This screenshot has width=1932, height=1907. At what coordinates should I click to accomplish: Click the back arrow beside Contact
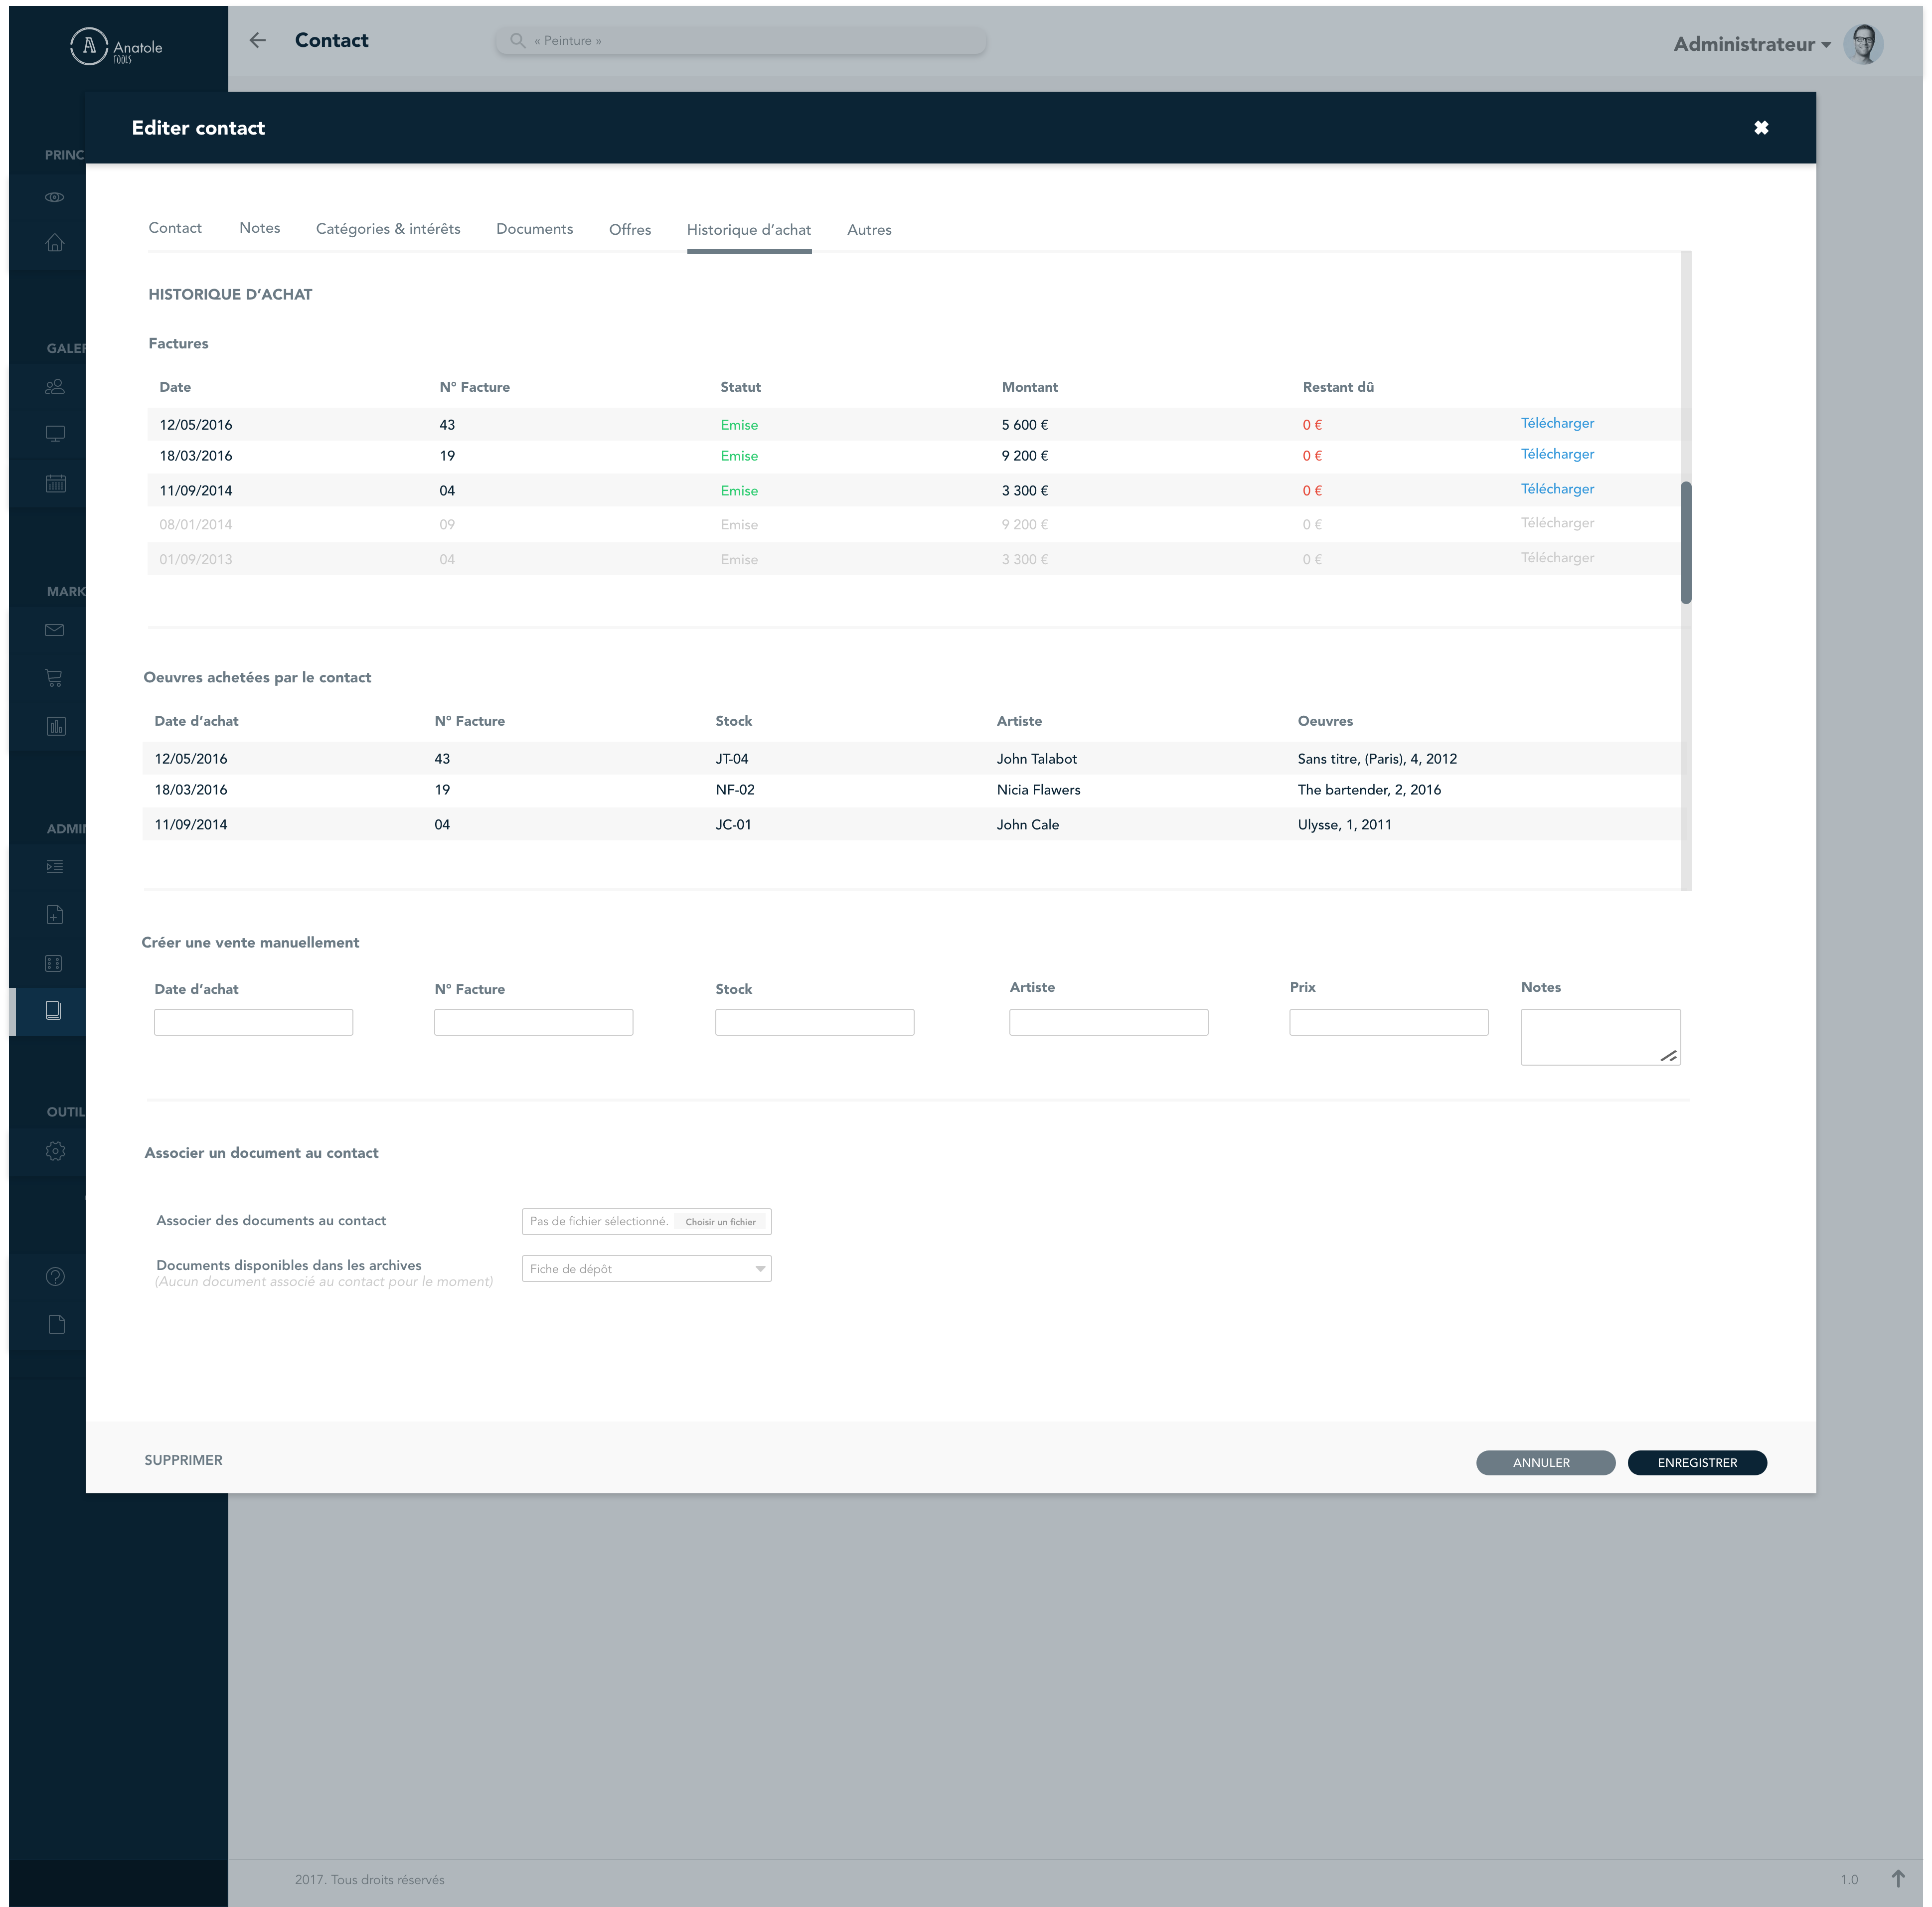tap(257, 40)
